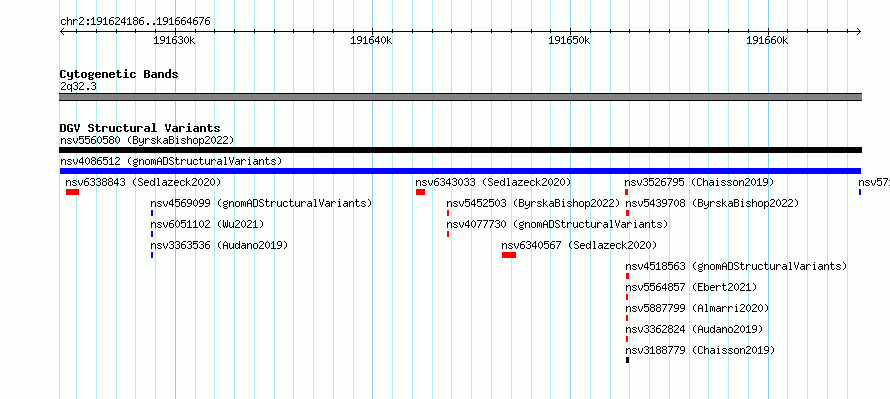
Task: Click the 191630k ruler tick label
Action: point(174,40)
